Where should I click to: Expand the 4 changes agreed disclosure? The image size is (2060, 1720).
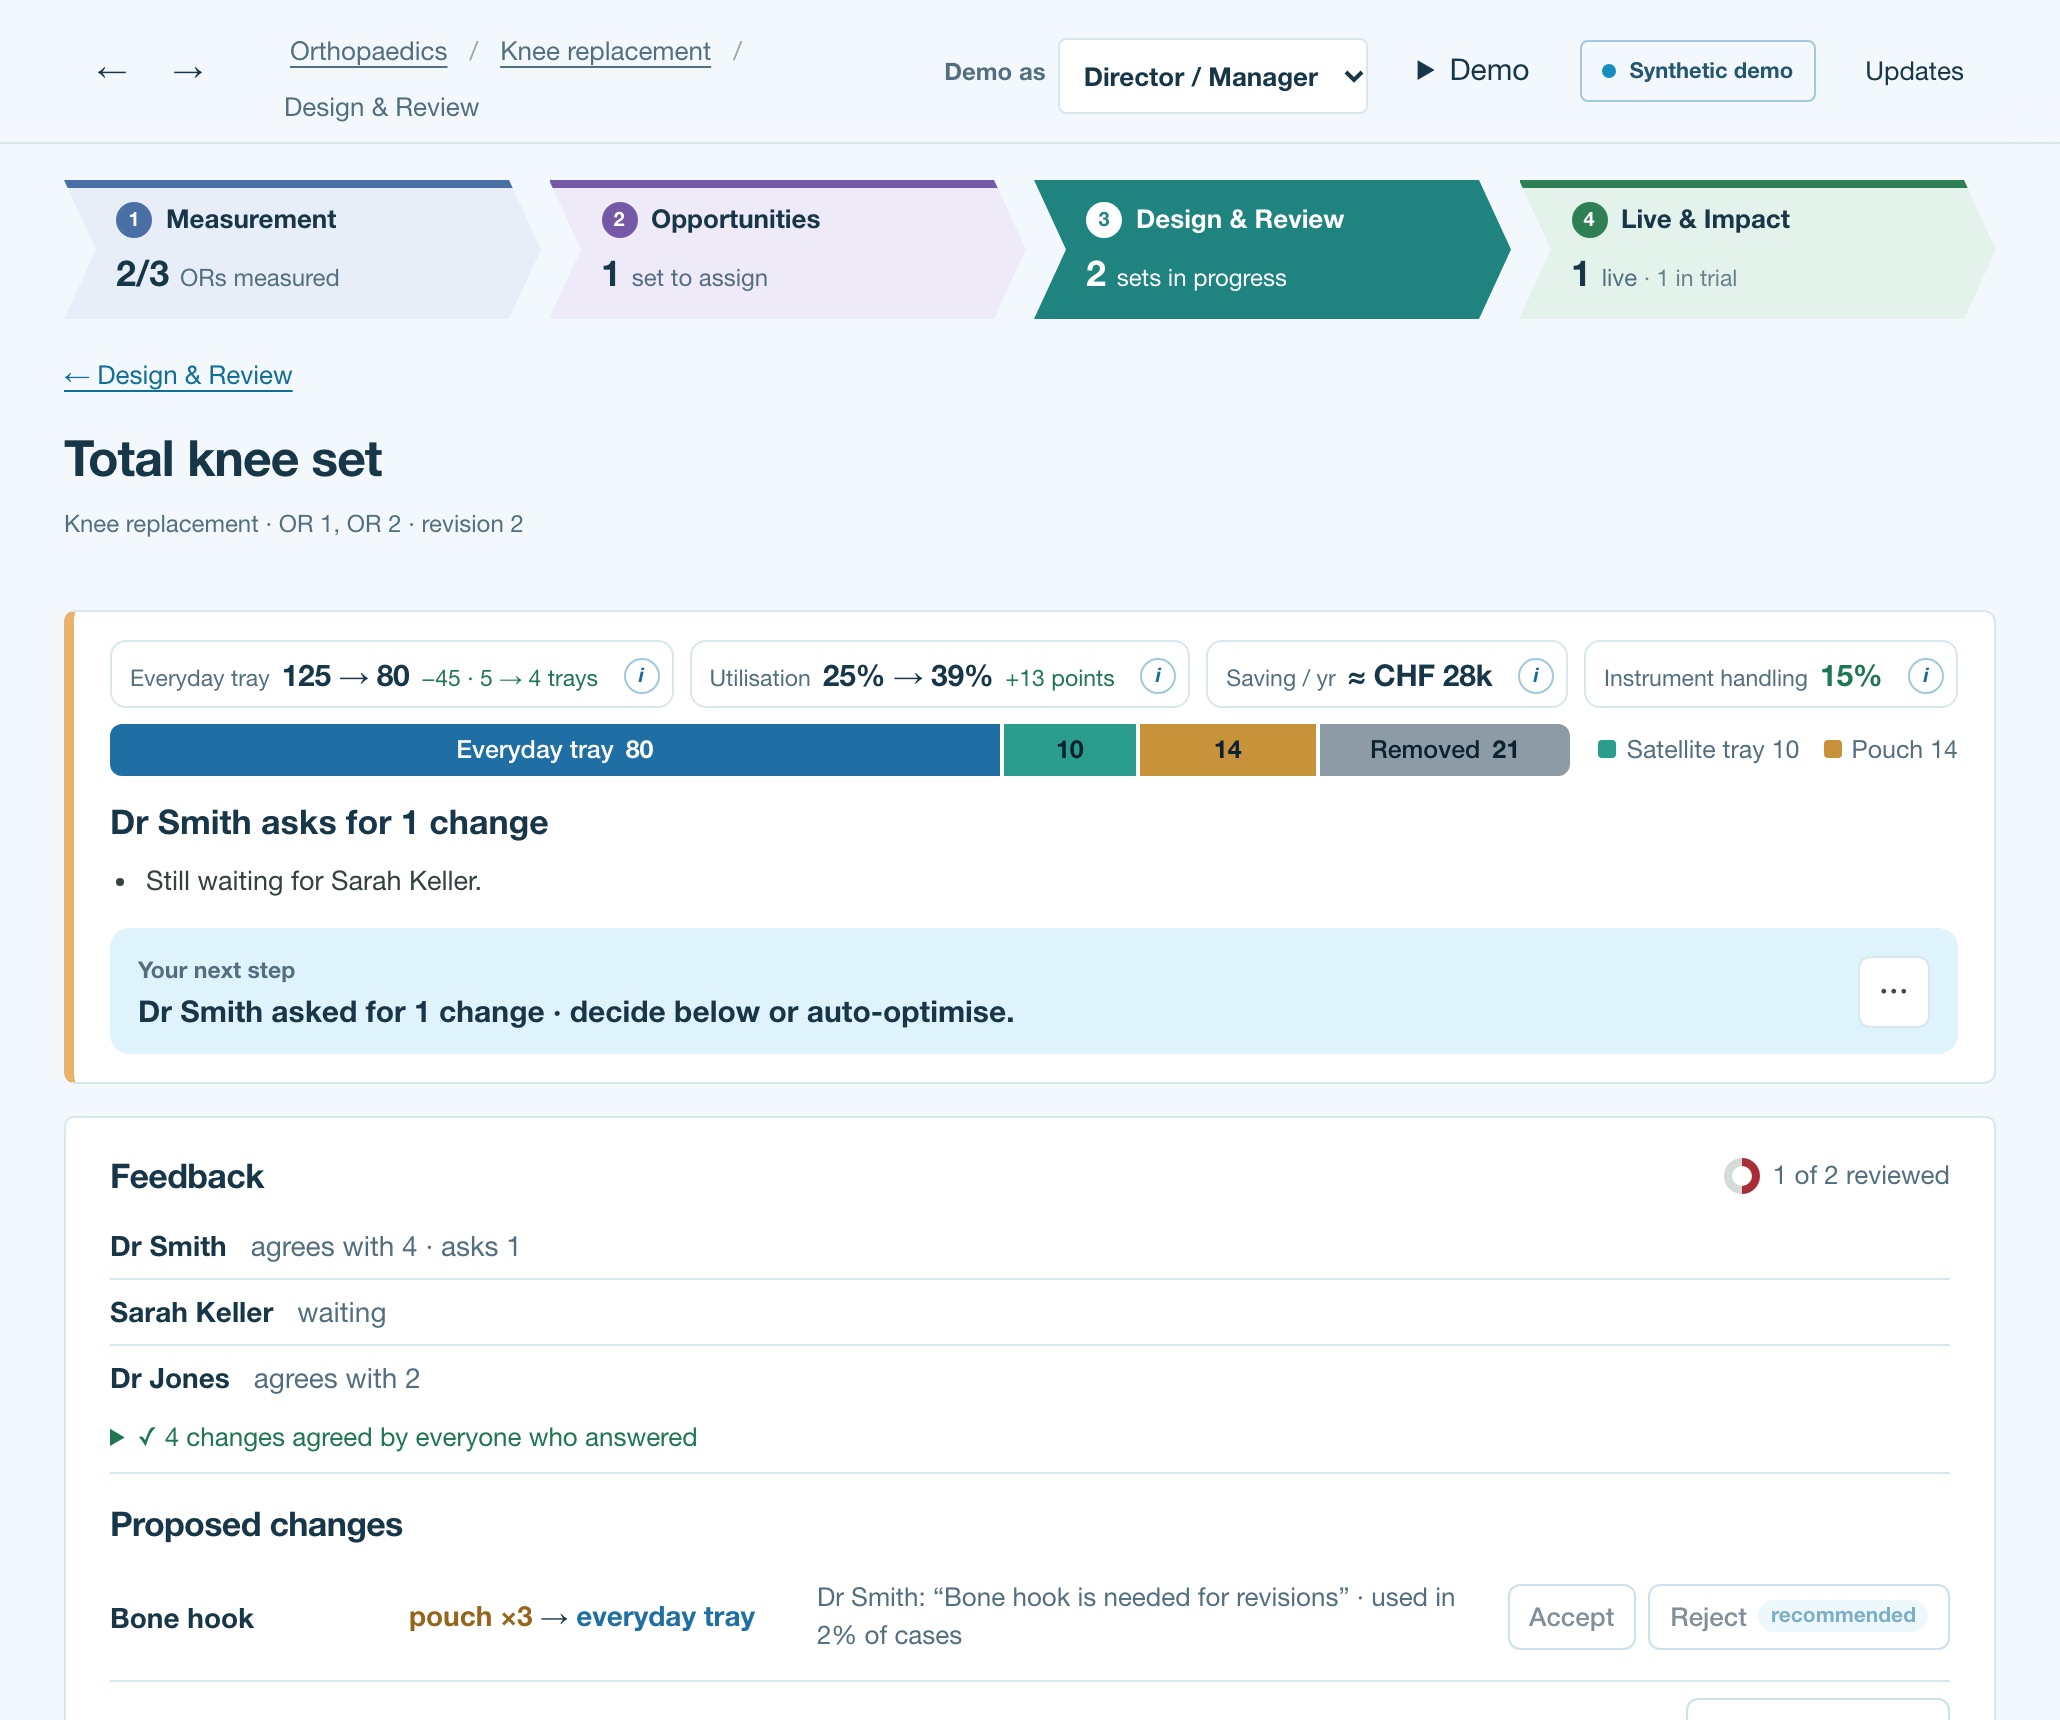pos(404,1438)
